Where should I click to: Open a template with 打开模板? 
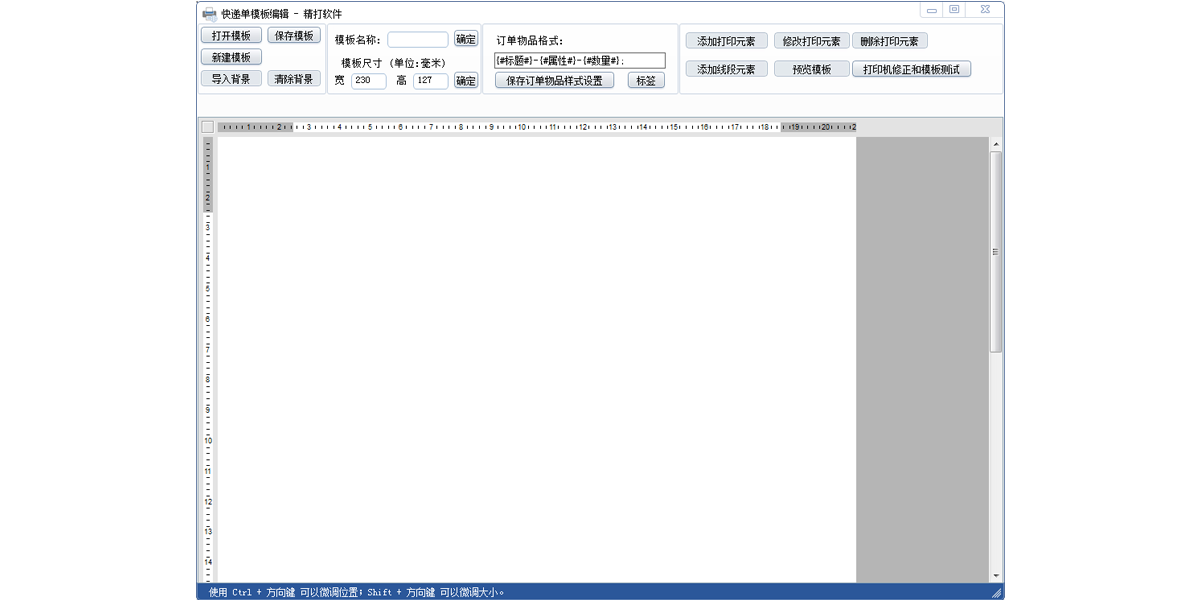(x=231, y=36)
